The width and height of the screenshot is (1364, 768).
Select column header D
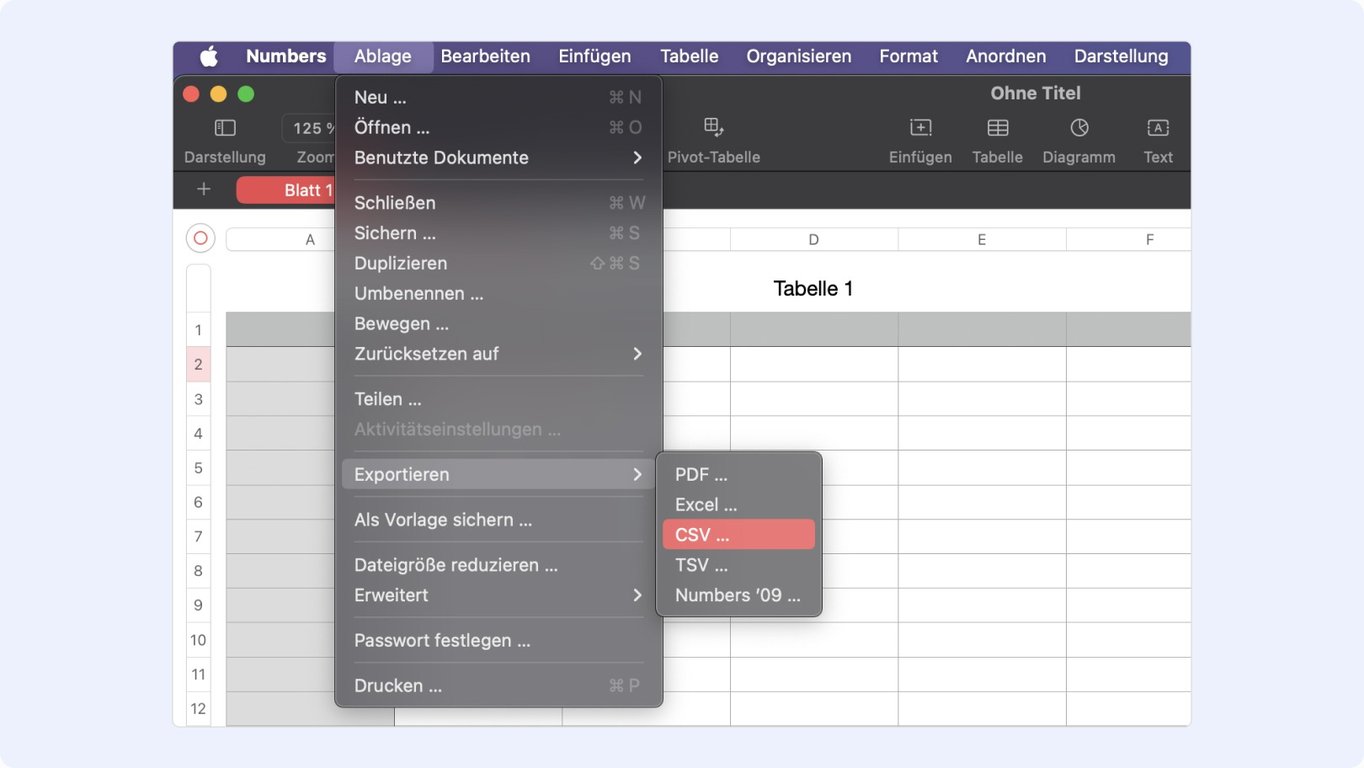click(x=814, y=239)
